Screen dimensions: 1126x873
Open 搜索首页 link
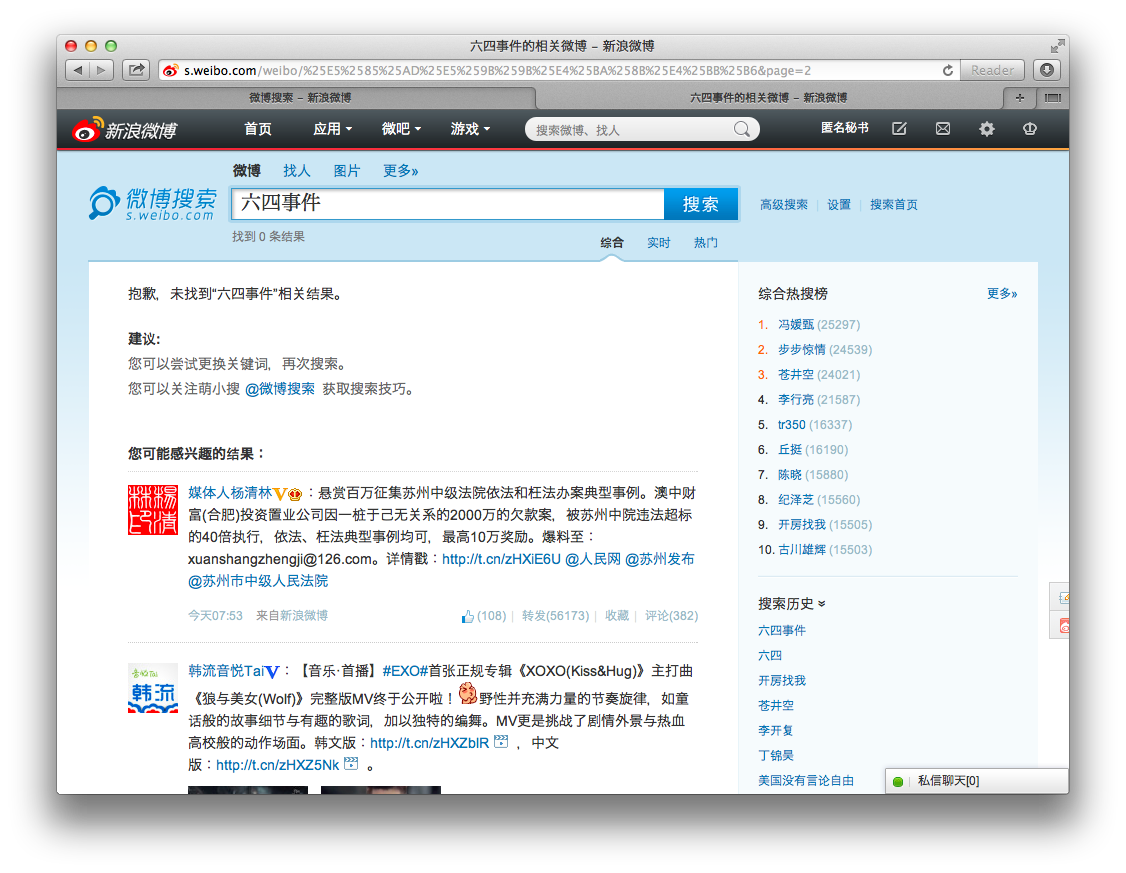[893, 205]
